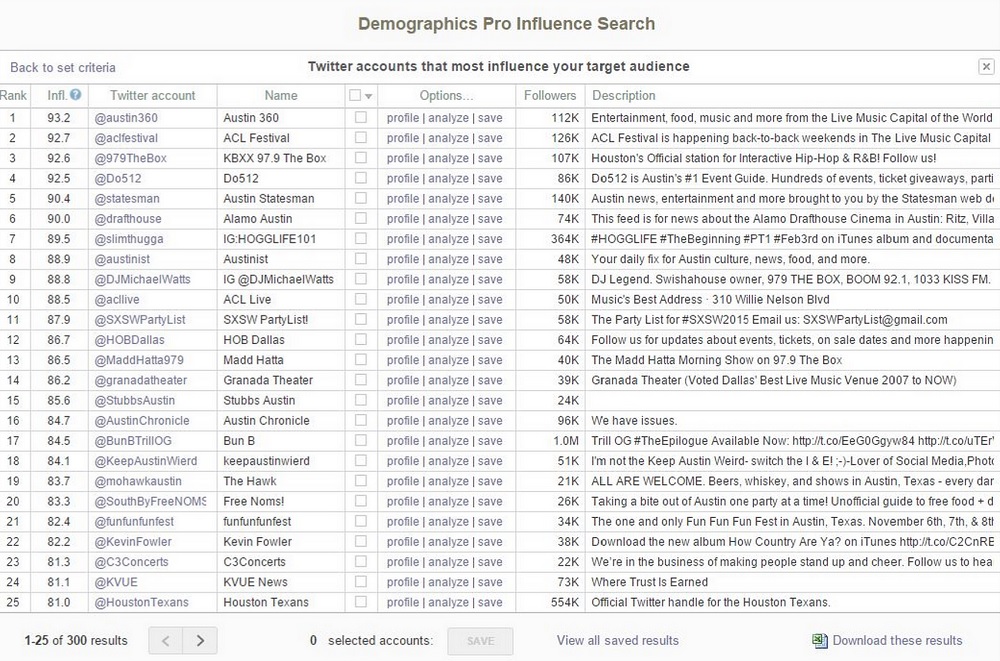Sort by the Rank column header

click(x=13, y=96)
